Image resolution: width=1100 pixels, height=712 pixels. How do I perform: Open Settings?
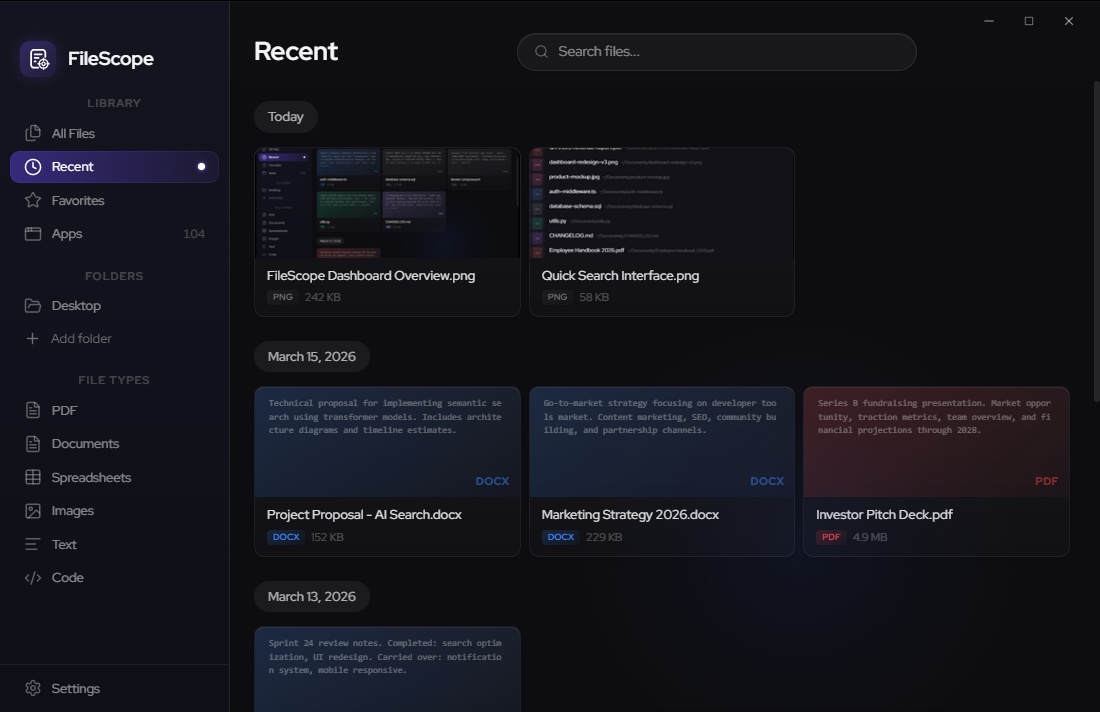click(x=74, y=688)
